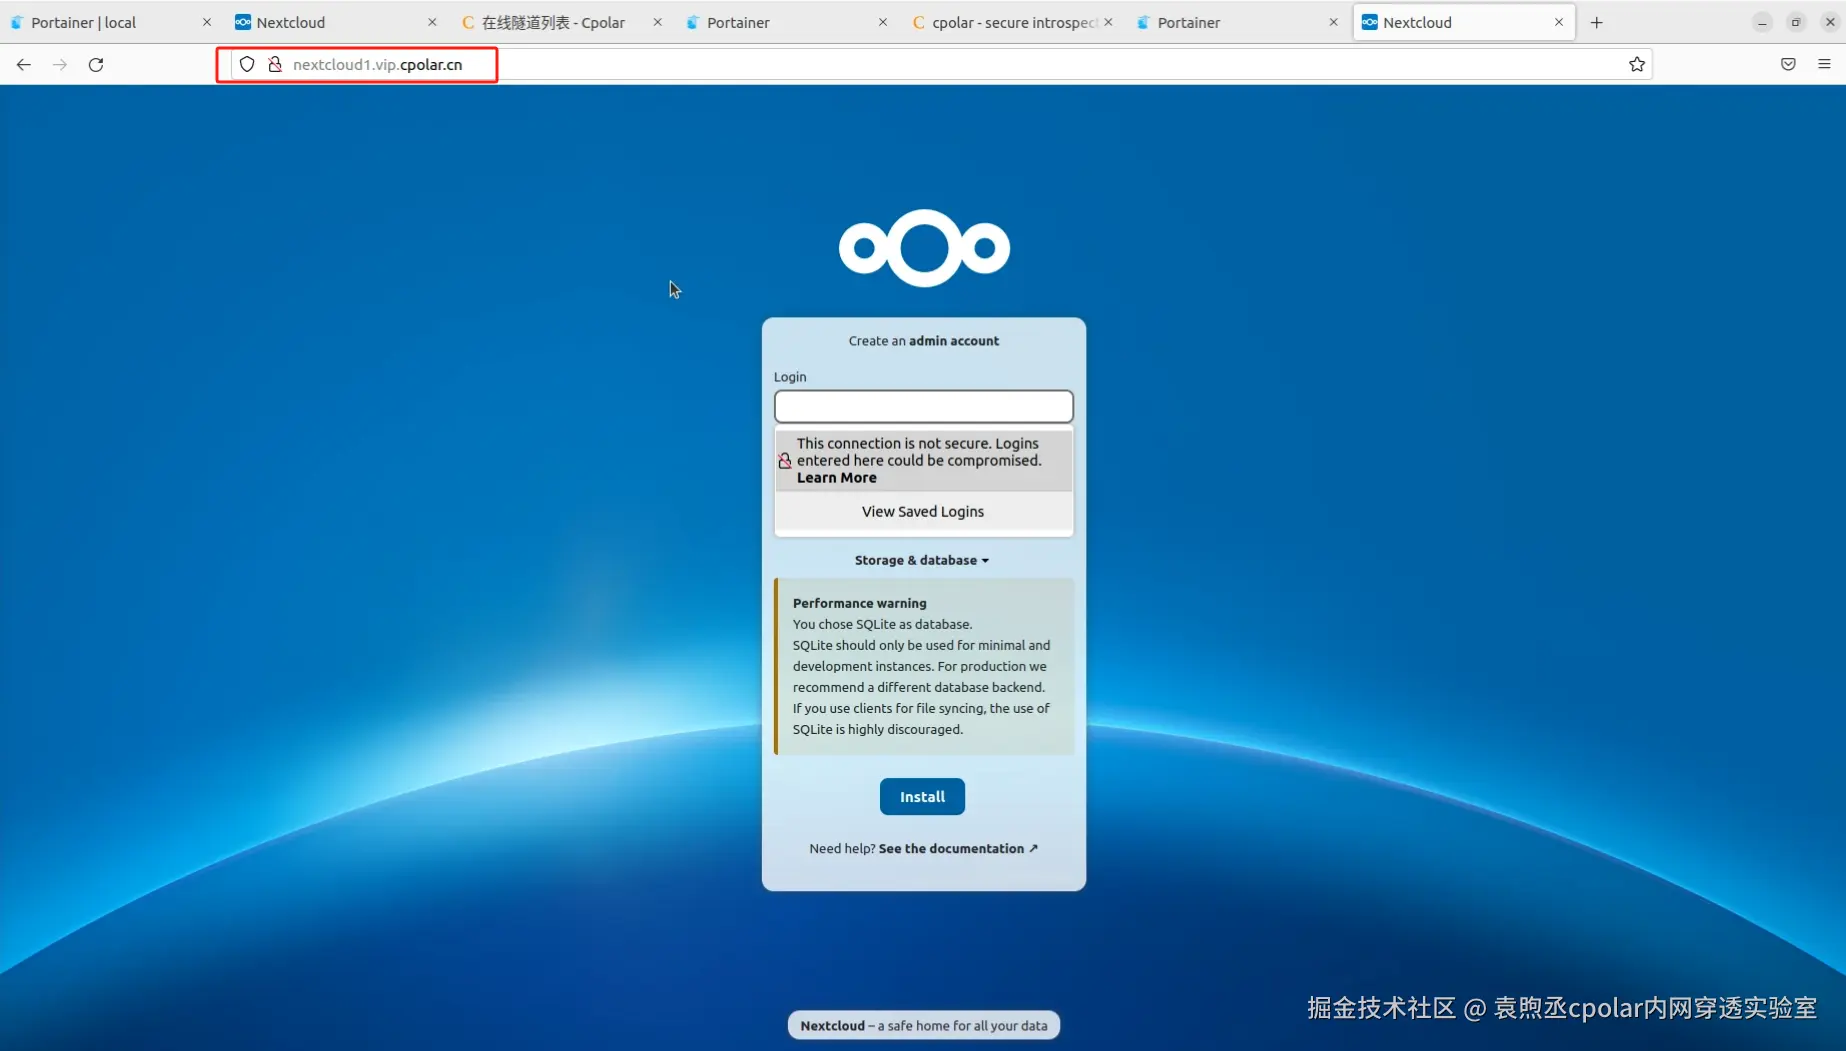Close the active Nextcloud tab
Viewport: 1846px width, 1051px height.
(1559, 22)
